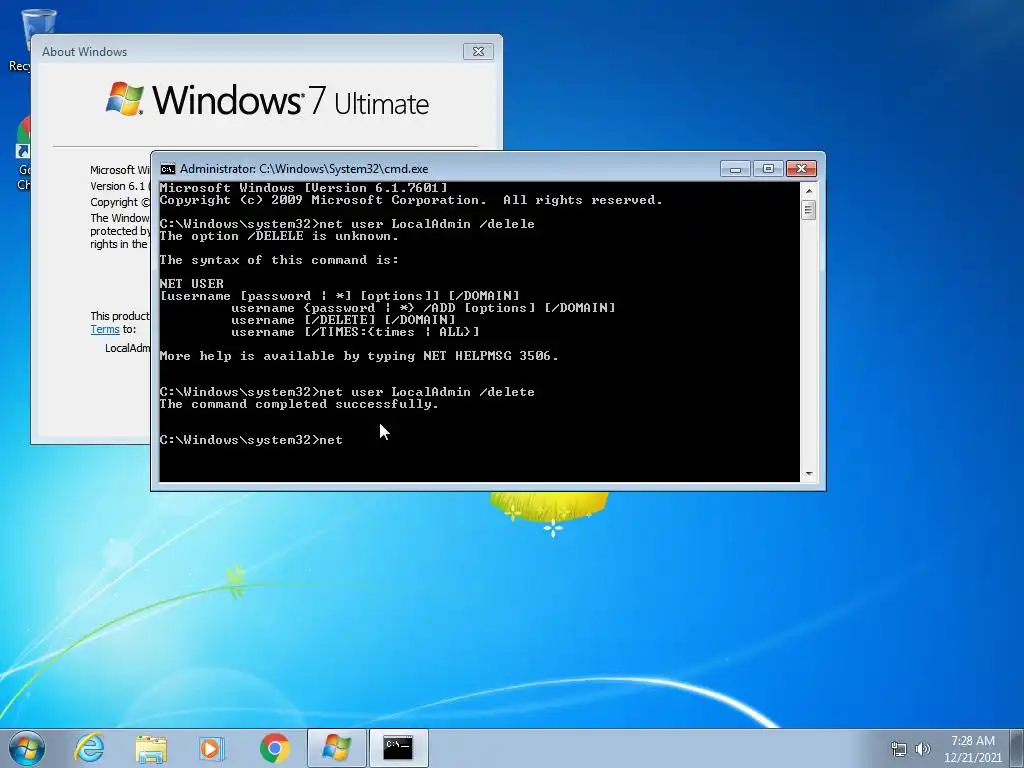Click 'The option /DELELE is unknown.' line

(x=279, y=236)
